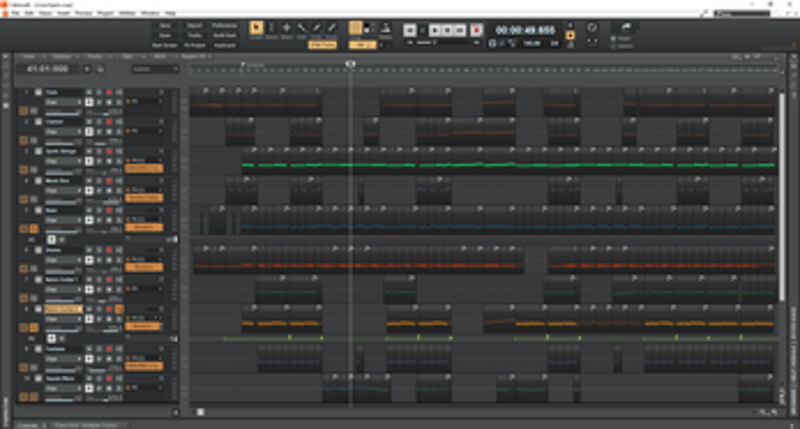Click the Preferences button

(224, 26)
